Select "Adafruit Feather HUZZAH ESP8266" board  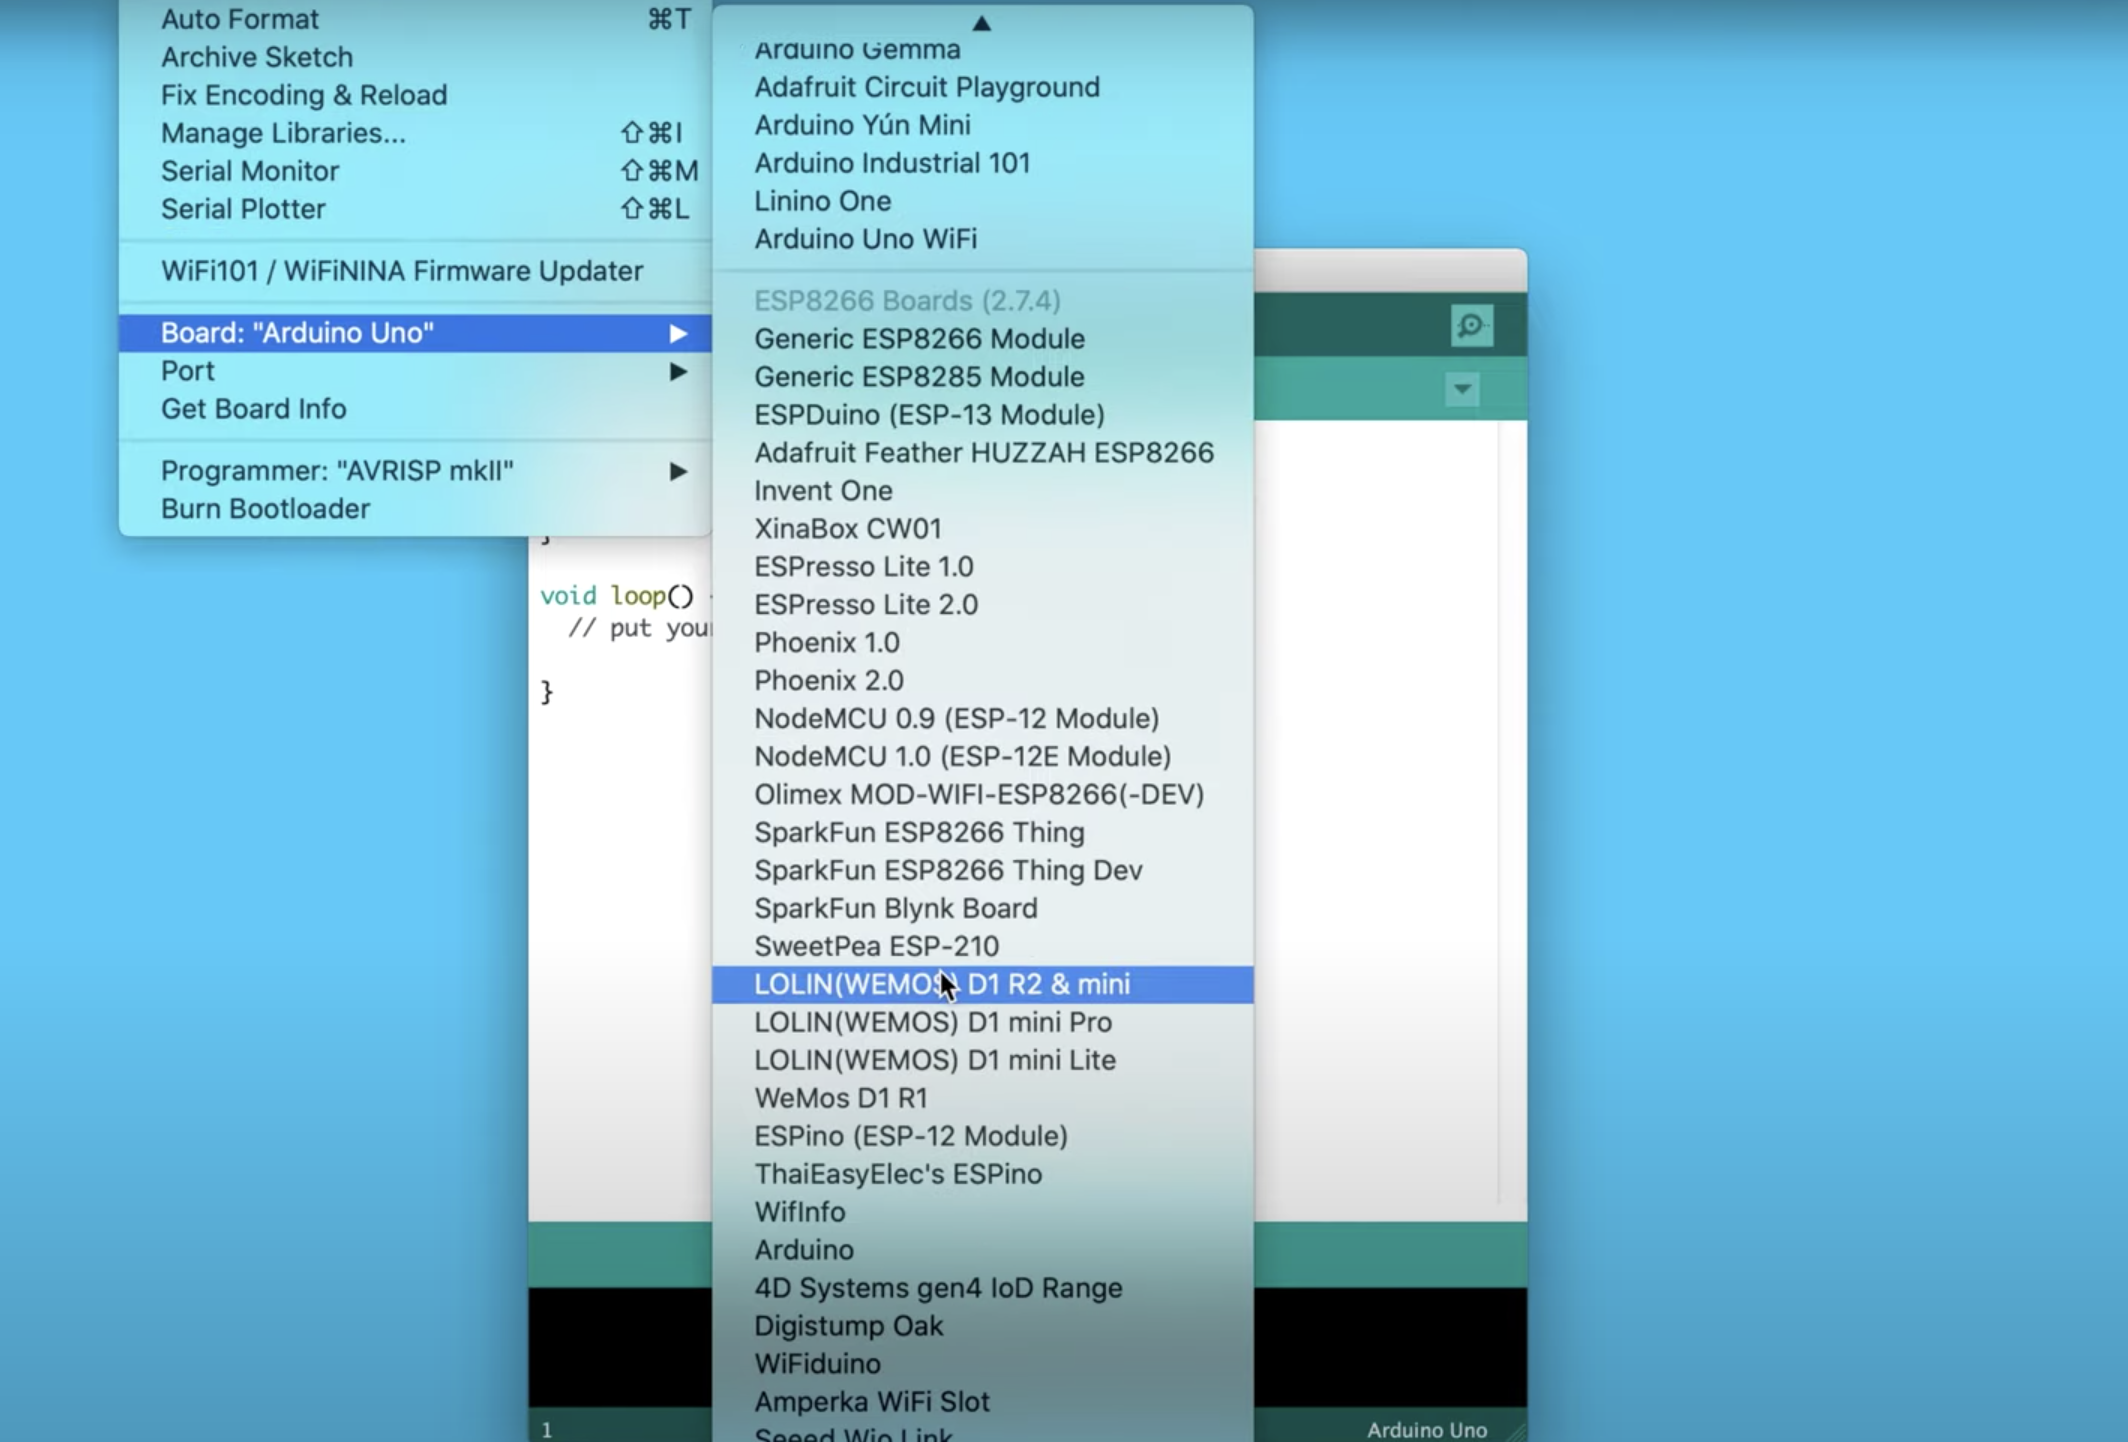pyautogui.click(x=985, y=452)
